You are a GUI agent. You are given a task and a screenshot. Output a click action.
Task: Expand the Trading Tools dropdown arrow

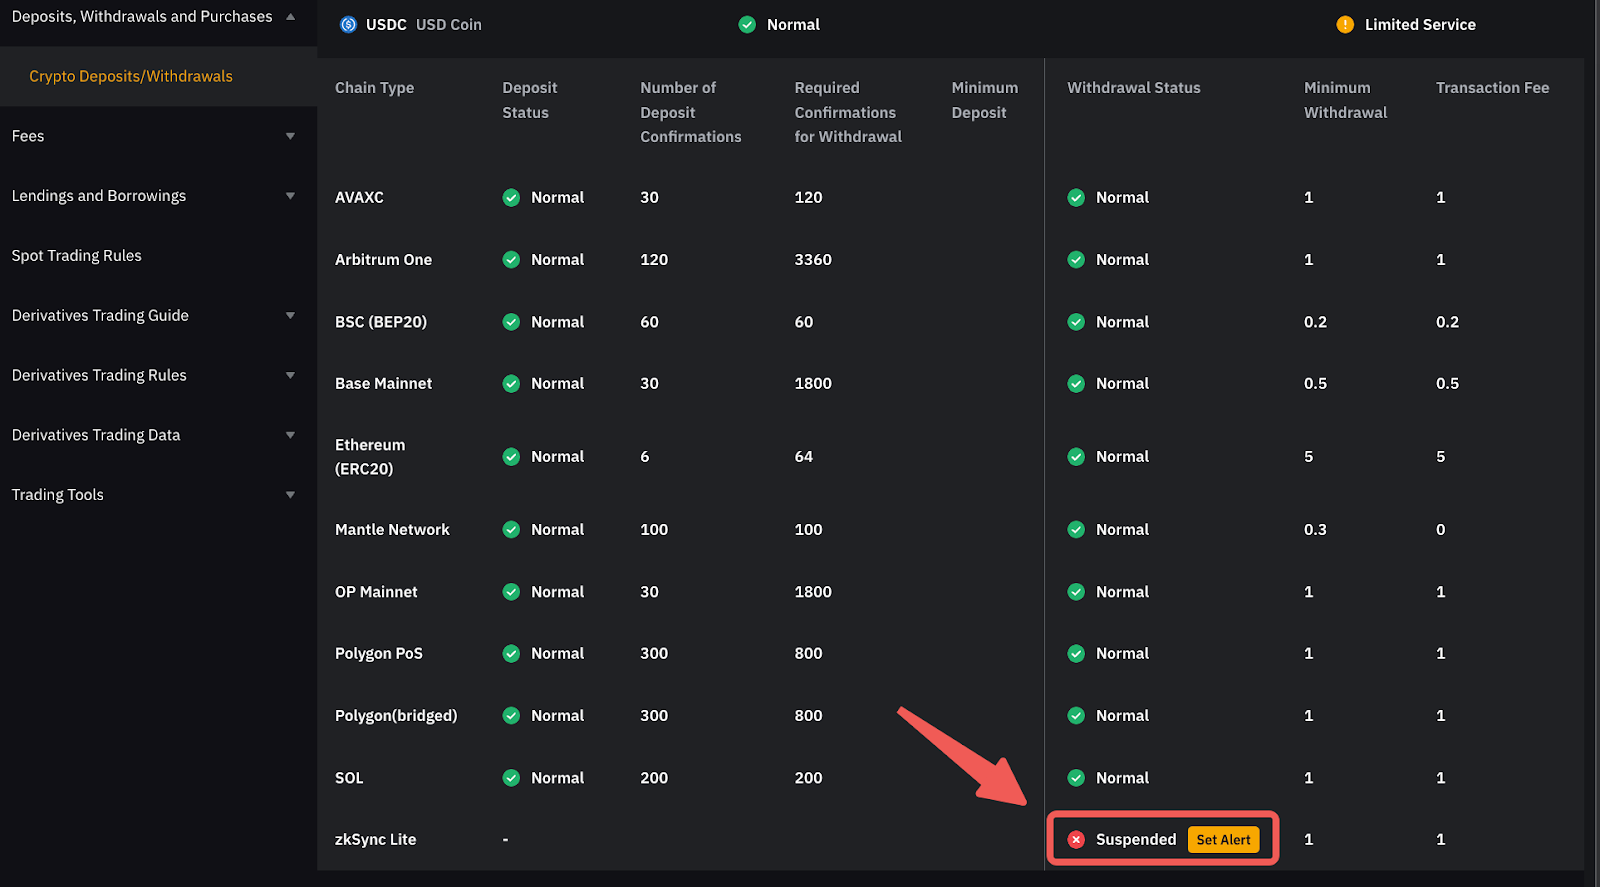[290, 495]
